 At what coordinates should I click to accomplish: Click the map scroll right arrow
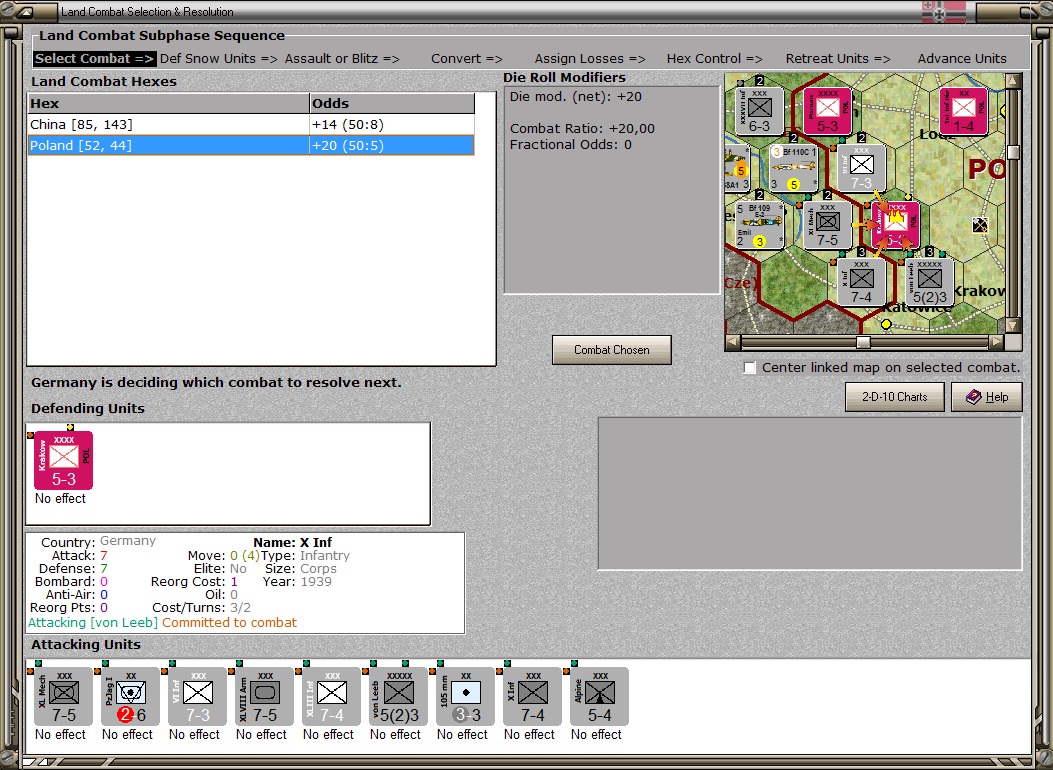[x=997, y=342]
